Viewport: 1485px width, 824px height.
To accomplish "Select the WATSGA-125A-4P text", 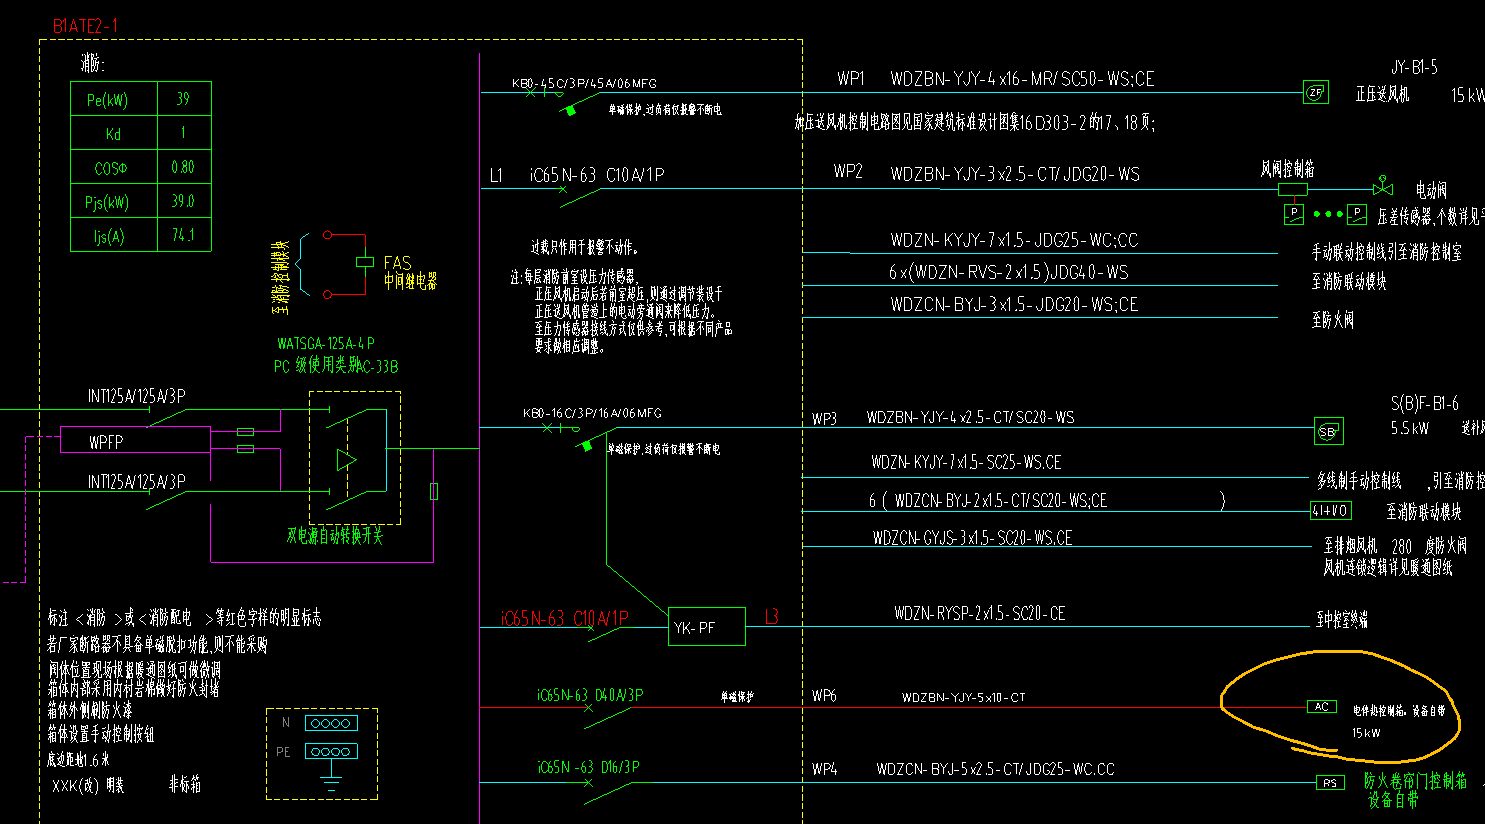I will pyautogui.click(x=326, y=344).
